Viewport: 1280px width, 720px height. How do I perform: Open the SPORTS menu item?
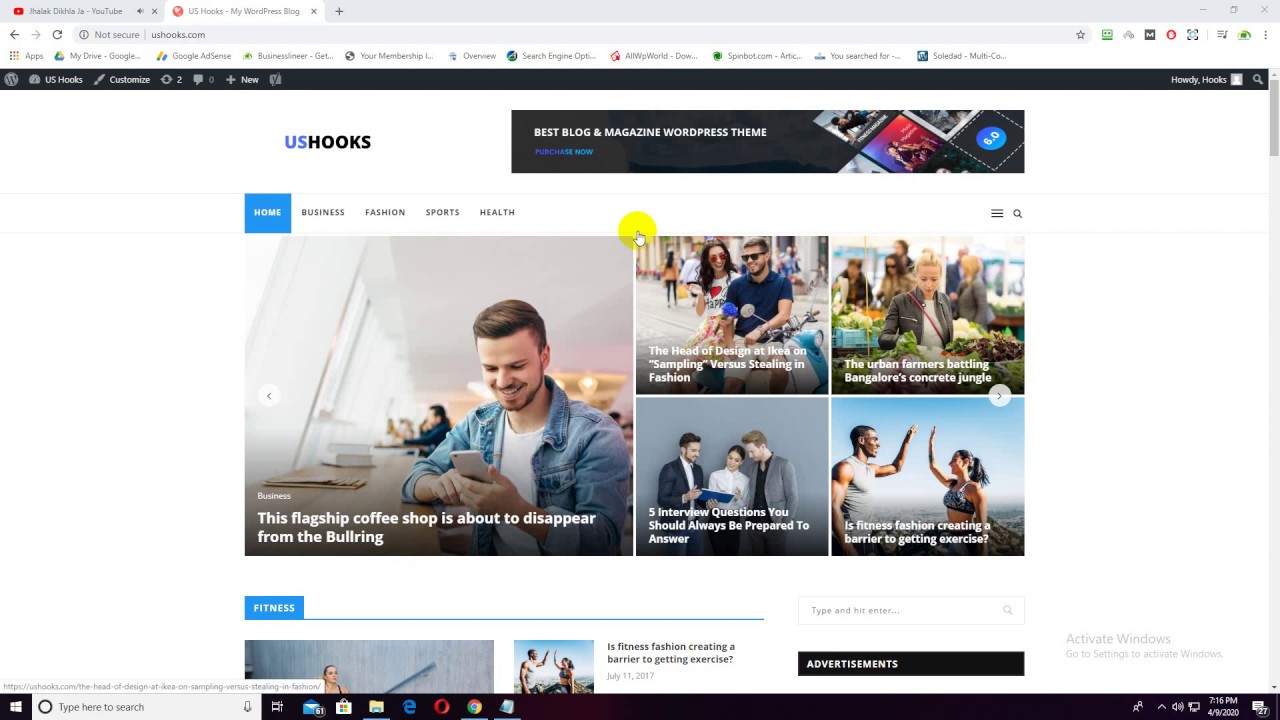click(x=442, y=212)
